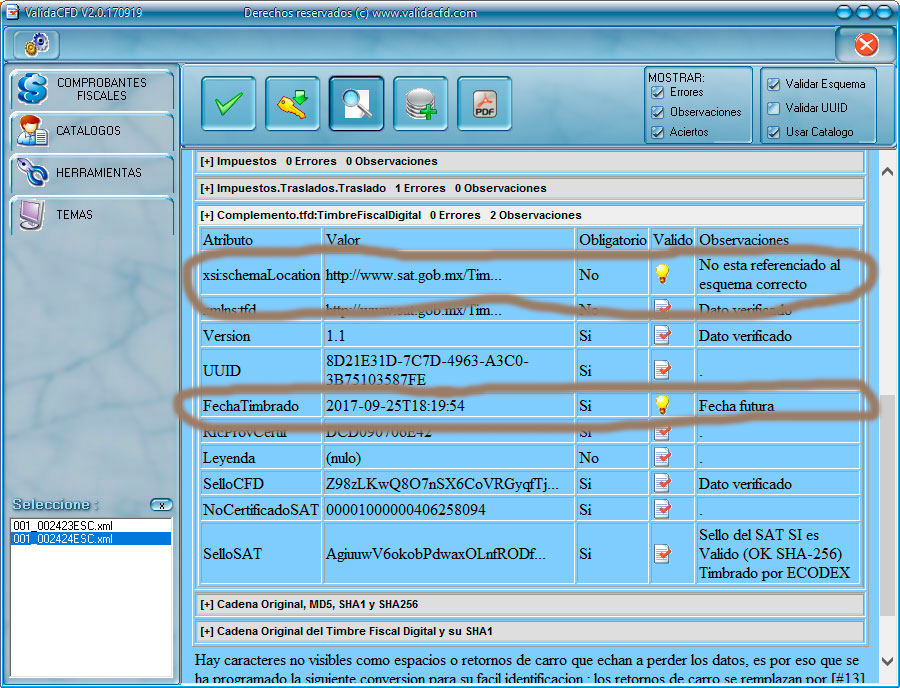900x688 pixels.
Task: Click the lightbulb icon in FechaTimbrado row
Action: tap(662, 405)
